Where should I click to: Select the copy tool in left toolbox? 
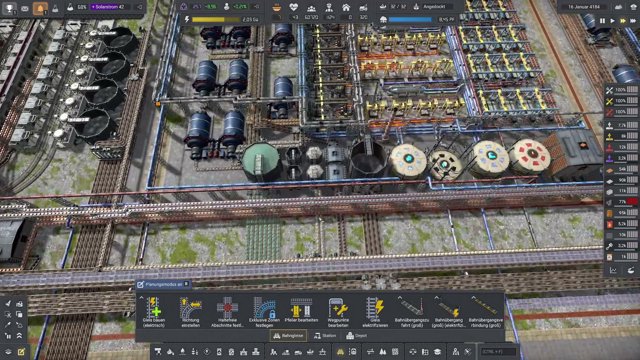[x=19, y=314]
